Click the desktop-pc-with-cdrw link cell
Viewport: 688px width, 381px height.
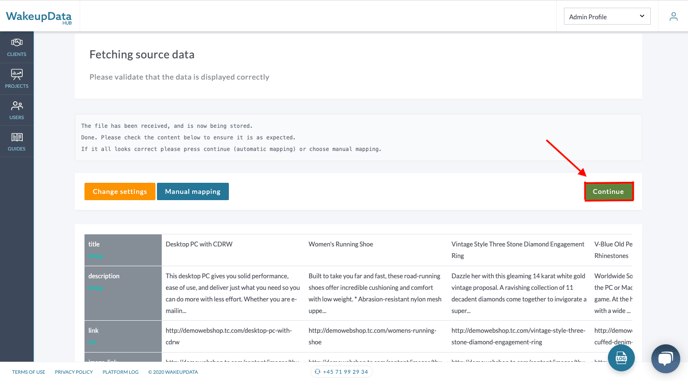click(x=233, y=336)
